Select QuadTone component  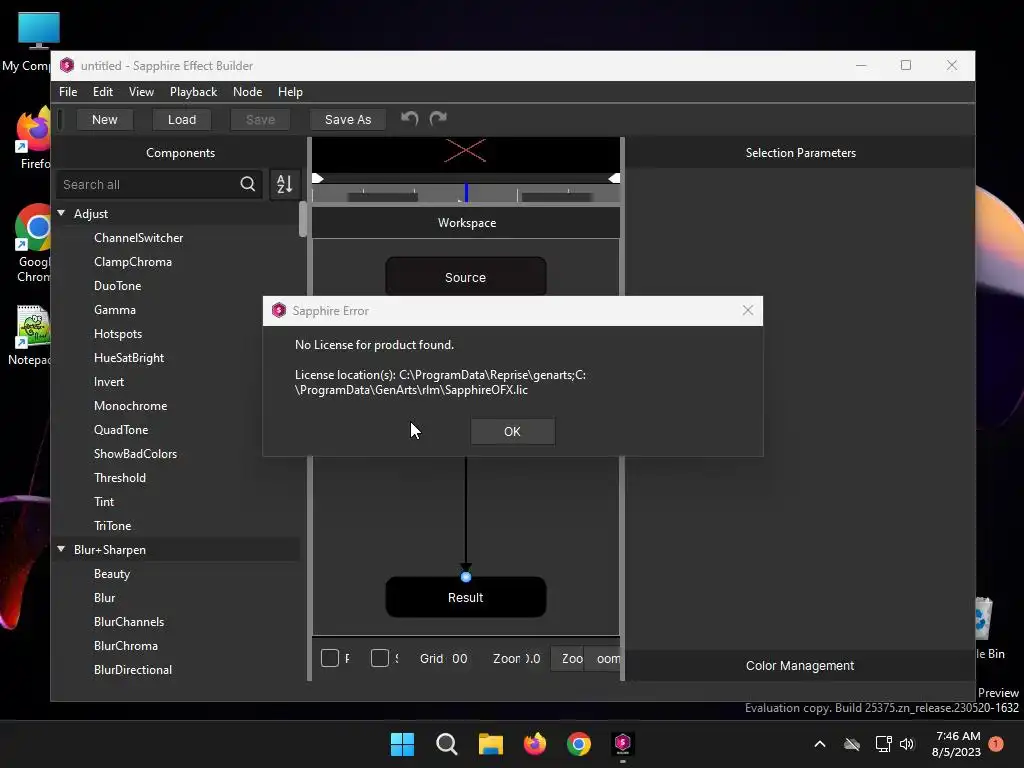coord(121,430)
